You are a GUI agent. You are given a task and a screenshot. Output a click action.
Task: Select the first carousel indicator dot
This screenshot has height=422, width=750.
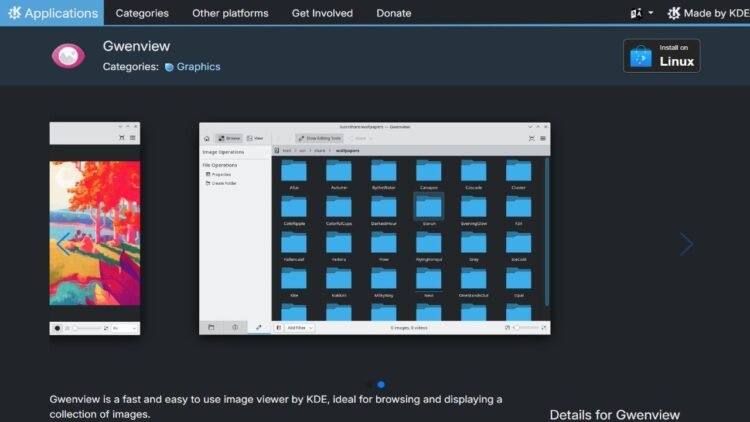click(x=369, y=384)
